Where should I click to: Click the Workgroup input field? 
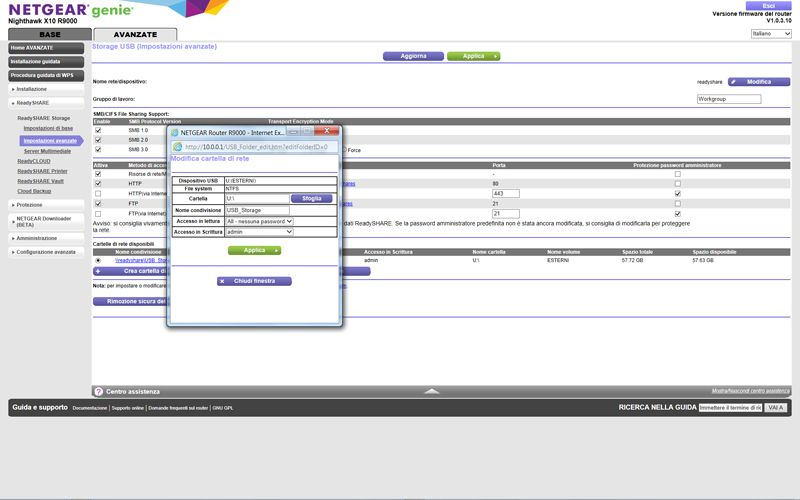pyautogui.click(x=729, y=99)
